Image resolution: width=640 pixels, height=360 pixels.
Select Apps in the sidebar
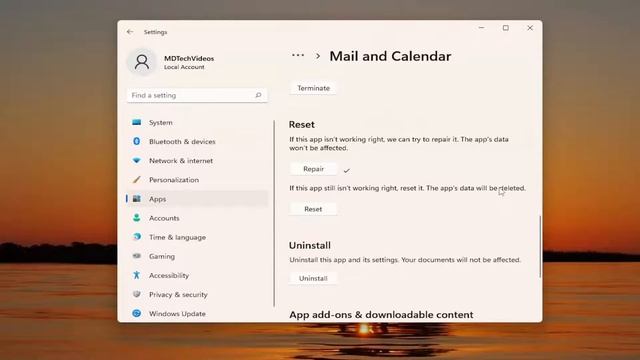click(198, 199)
